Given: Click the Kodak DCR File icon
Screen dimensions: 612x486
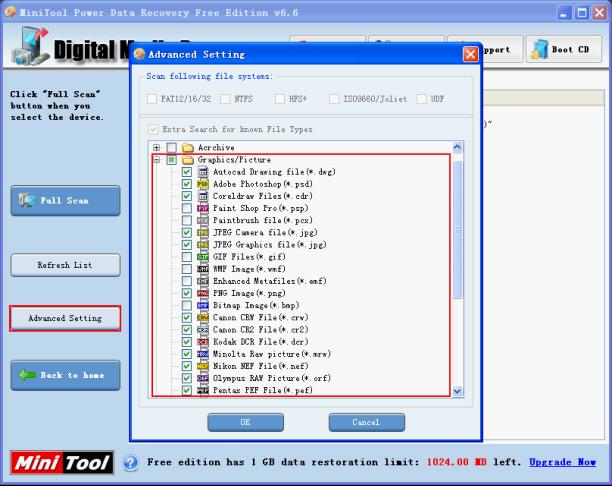Looking at the screenshot, I should [203, 342].
